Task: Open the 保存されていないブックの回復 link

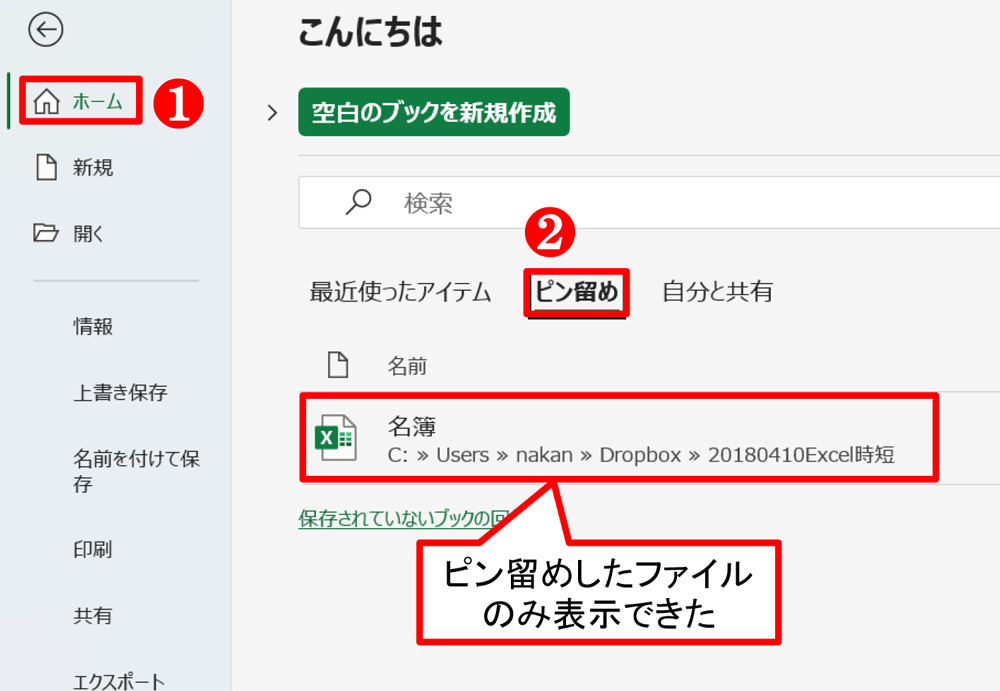Action: 404,518
